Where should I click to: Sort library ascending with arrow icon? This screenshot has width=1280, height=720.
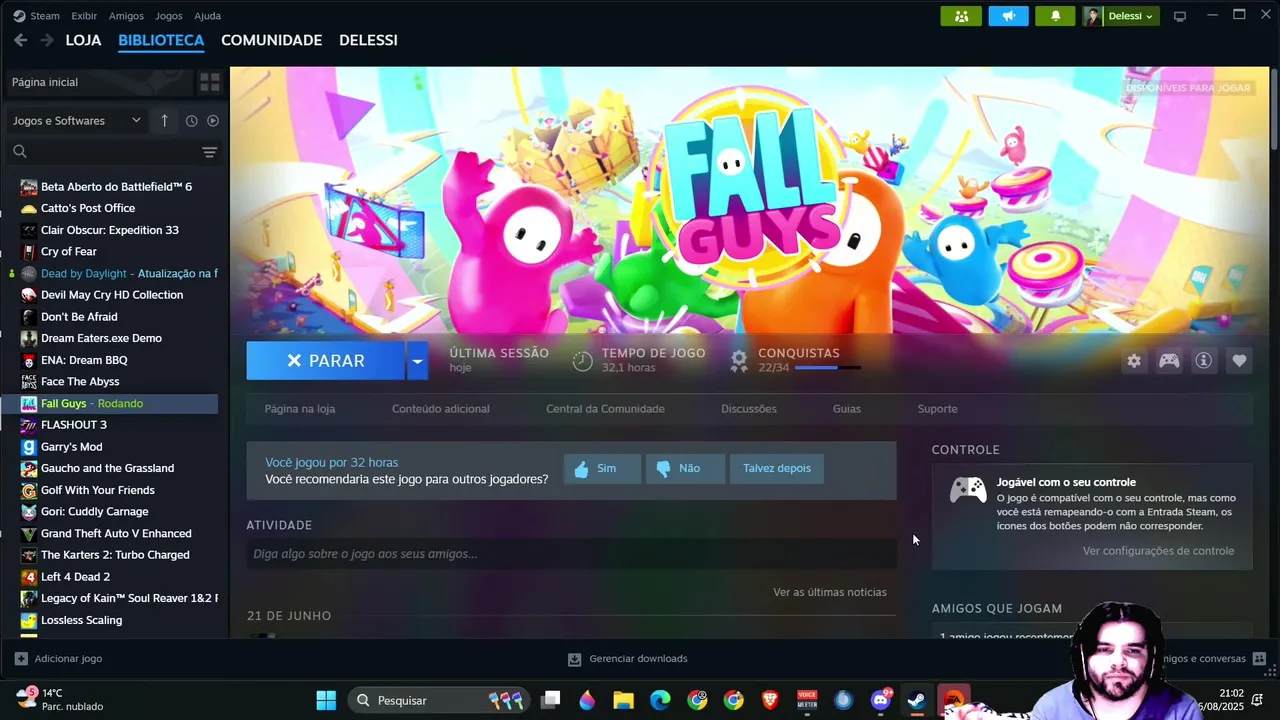(165, 120)
